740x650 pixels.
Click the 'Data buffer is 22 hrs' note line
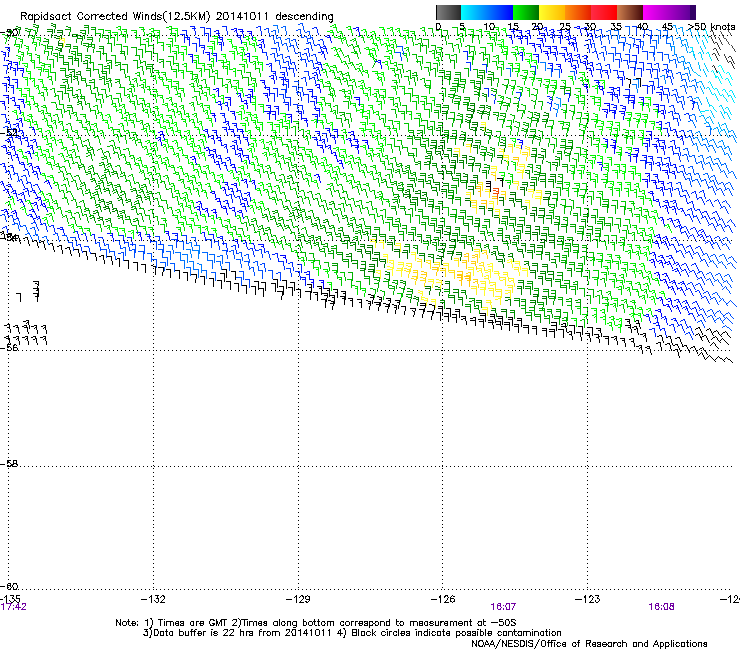pyautogui.click(x=237, y=633)
